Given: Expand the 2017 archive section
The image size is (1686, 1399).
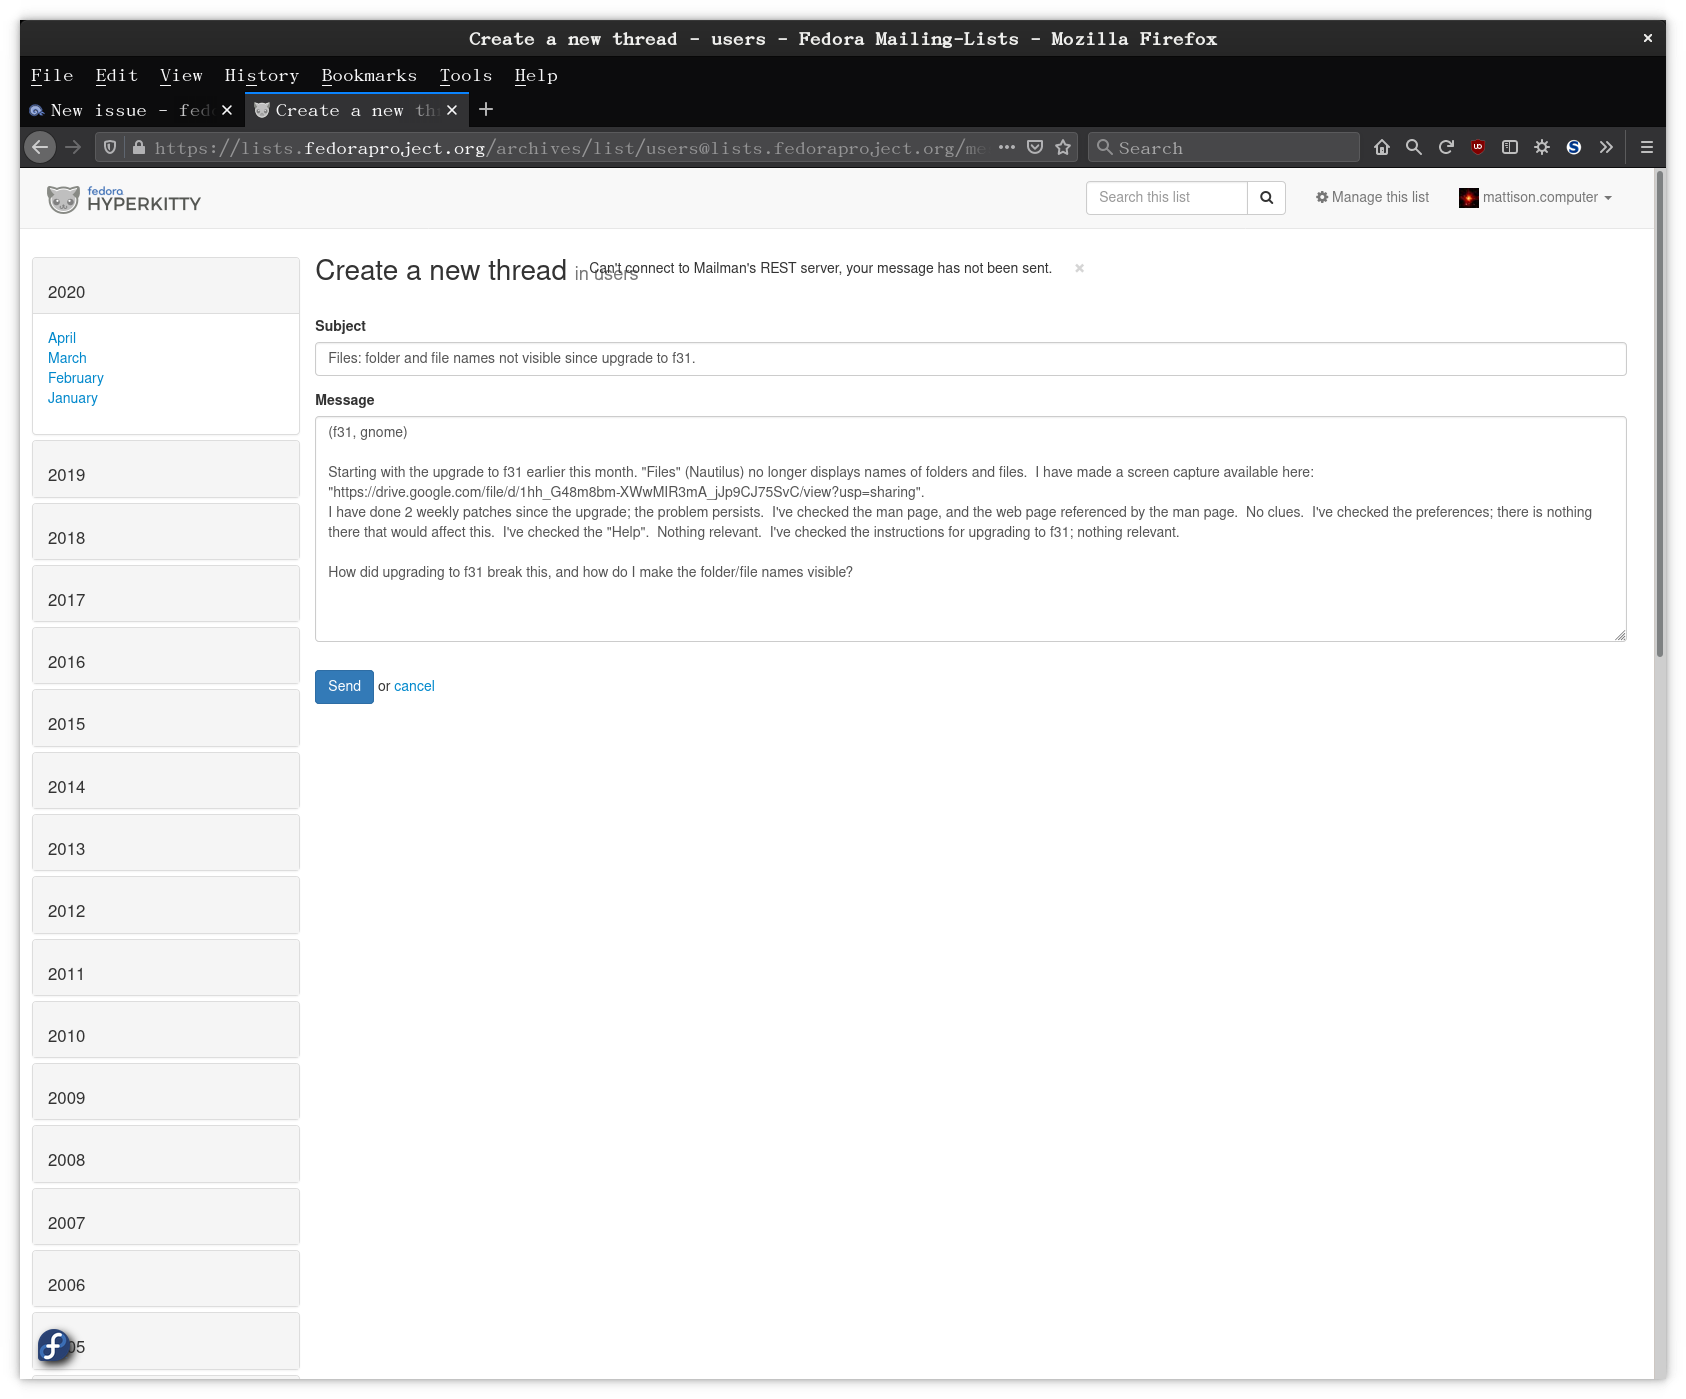Looking at the screenshot, I should click(x=166, y=594).
